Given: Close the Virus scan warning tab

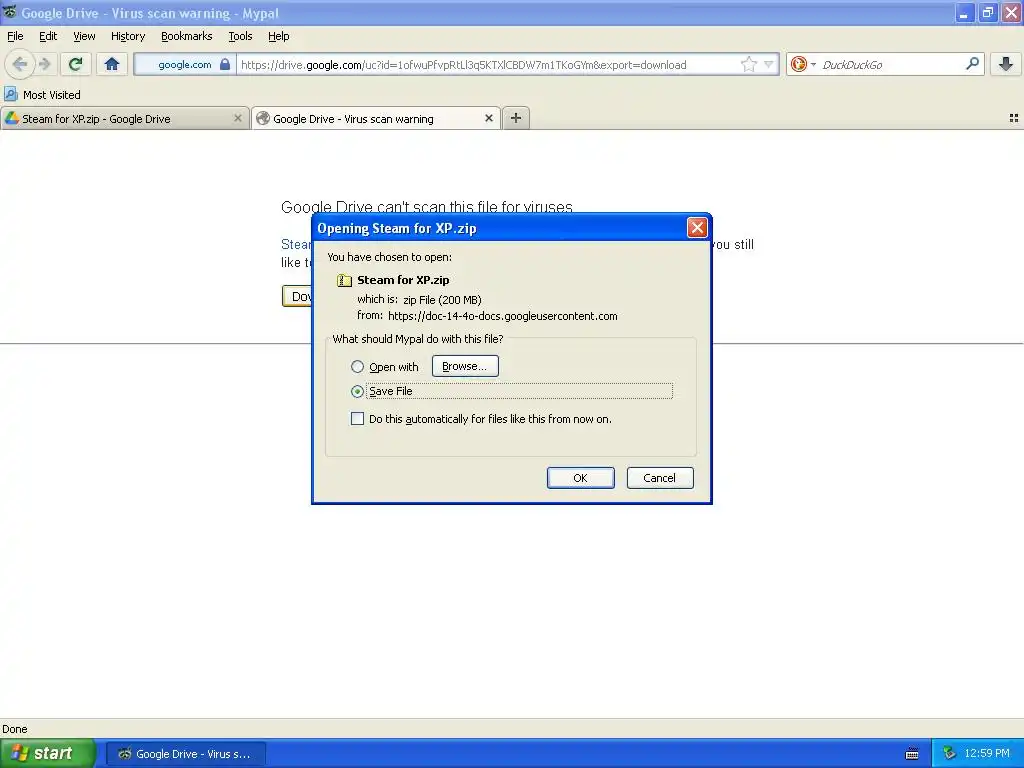Looking at the screenshot, I should pyautogui.click(x=488, y=118).
